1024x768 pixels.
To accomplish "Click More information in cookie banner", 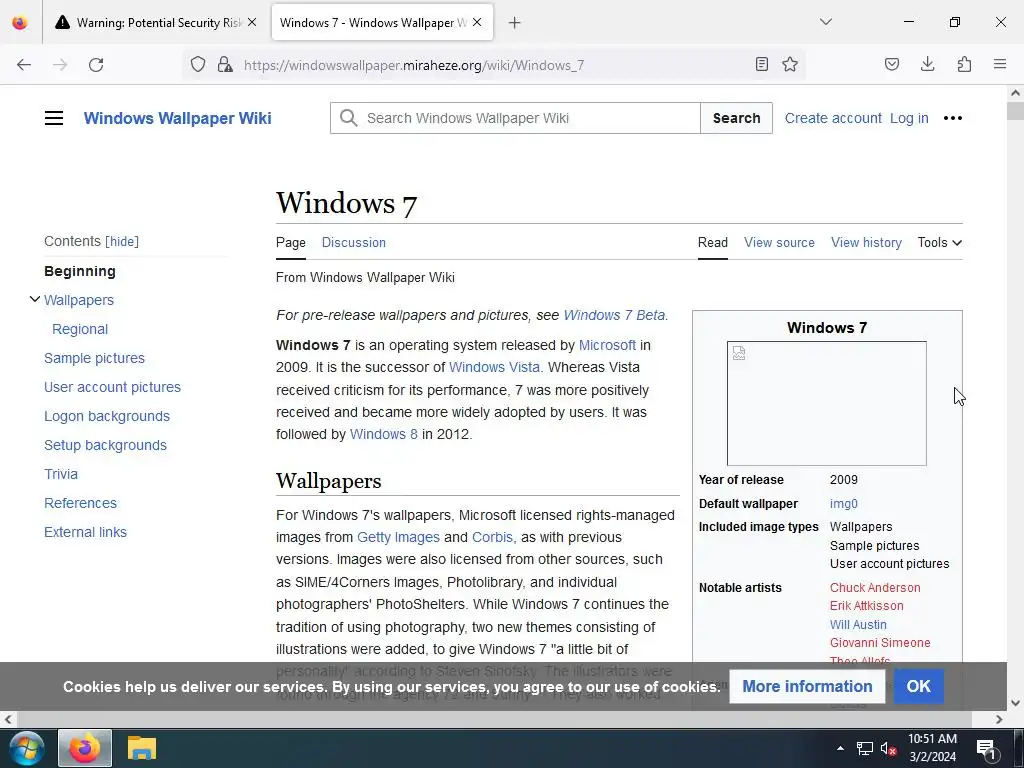I will [807, 686].
